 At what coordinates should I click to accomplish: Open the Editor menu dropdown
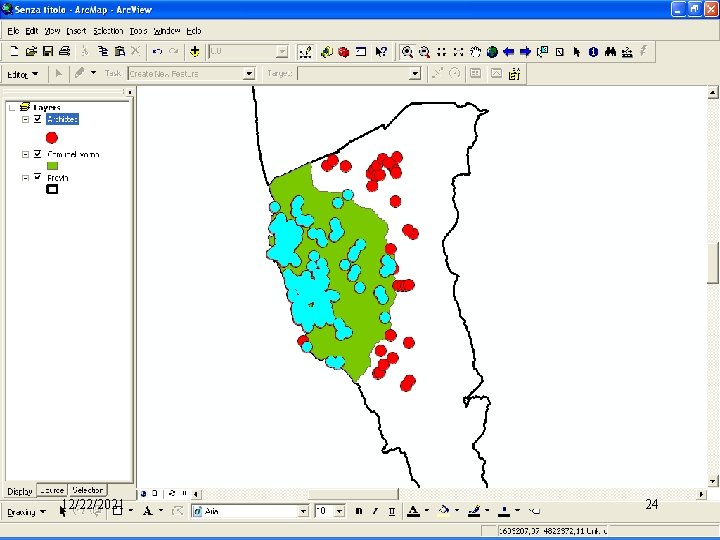(22, 74)
